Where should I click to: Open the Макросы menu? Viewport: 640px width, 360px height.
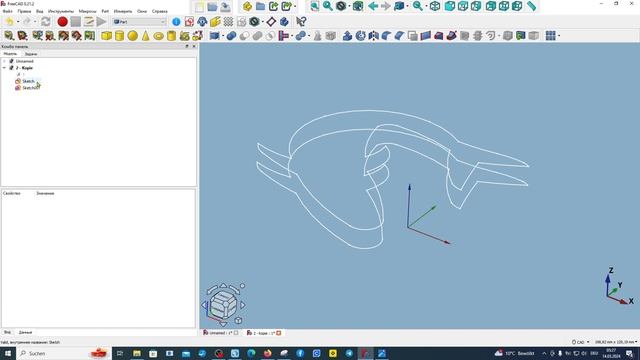pyautogui.click(x=87, y=11)
